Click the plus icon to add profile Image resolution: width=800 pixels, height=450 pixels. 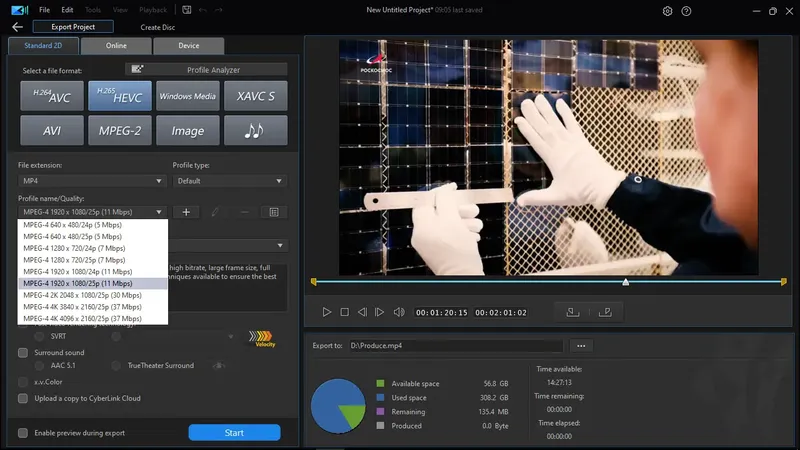(x=186, y=212)
